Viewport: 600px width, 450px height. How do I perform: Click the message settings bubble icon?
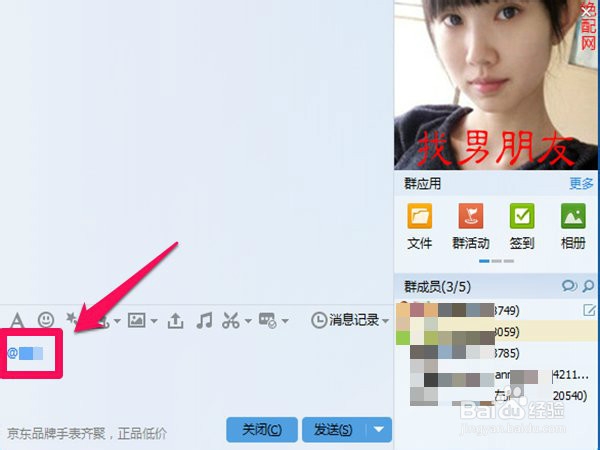tap(267, 320)
